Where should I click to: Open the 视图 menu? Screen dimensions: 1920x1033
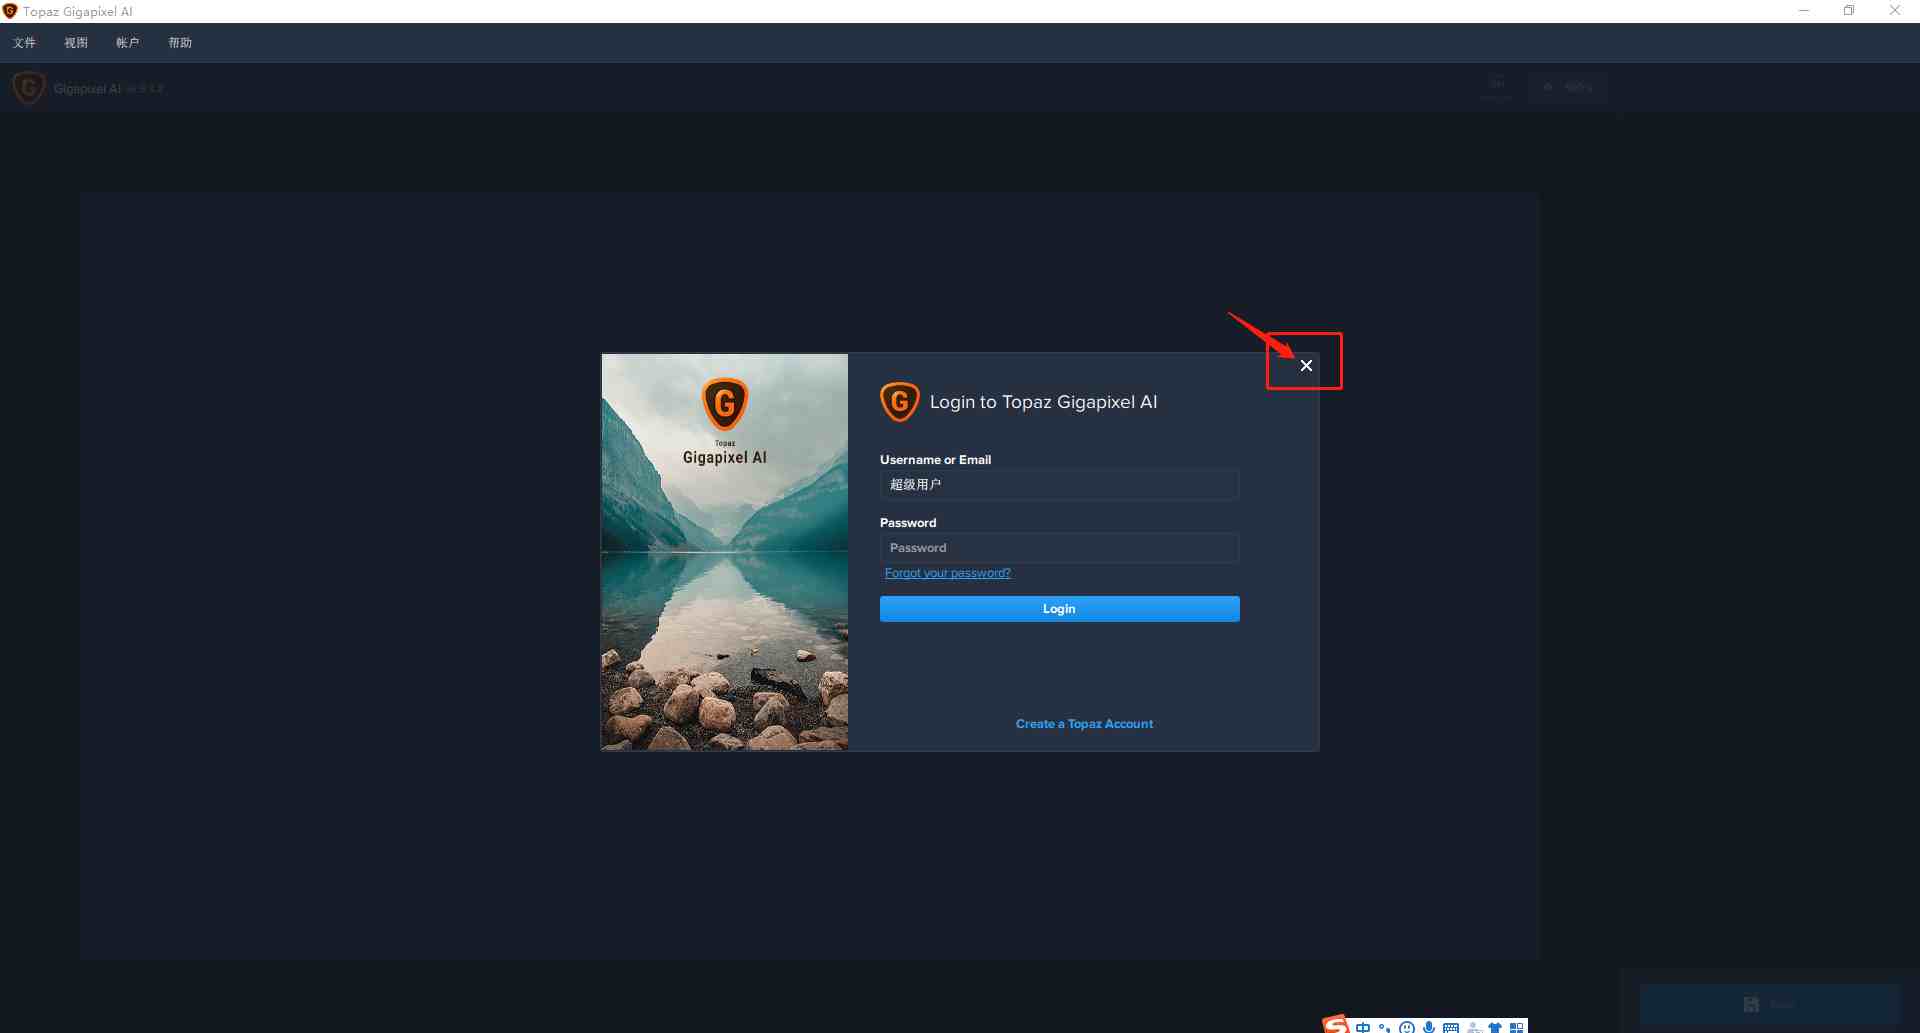76,43
